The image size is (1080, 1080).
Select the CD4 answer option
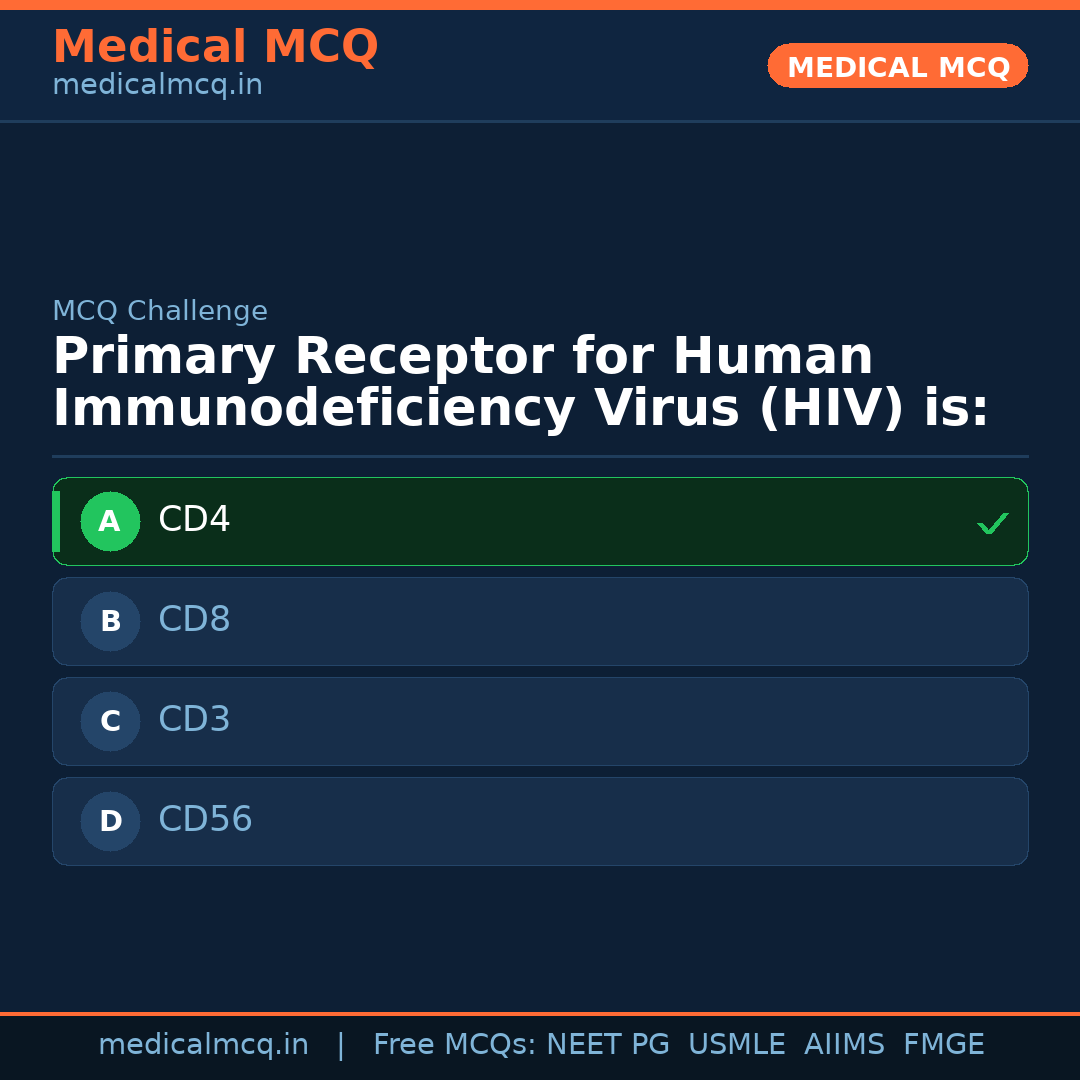pos(540,521)
